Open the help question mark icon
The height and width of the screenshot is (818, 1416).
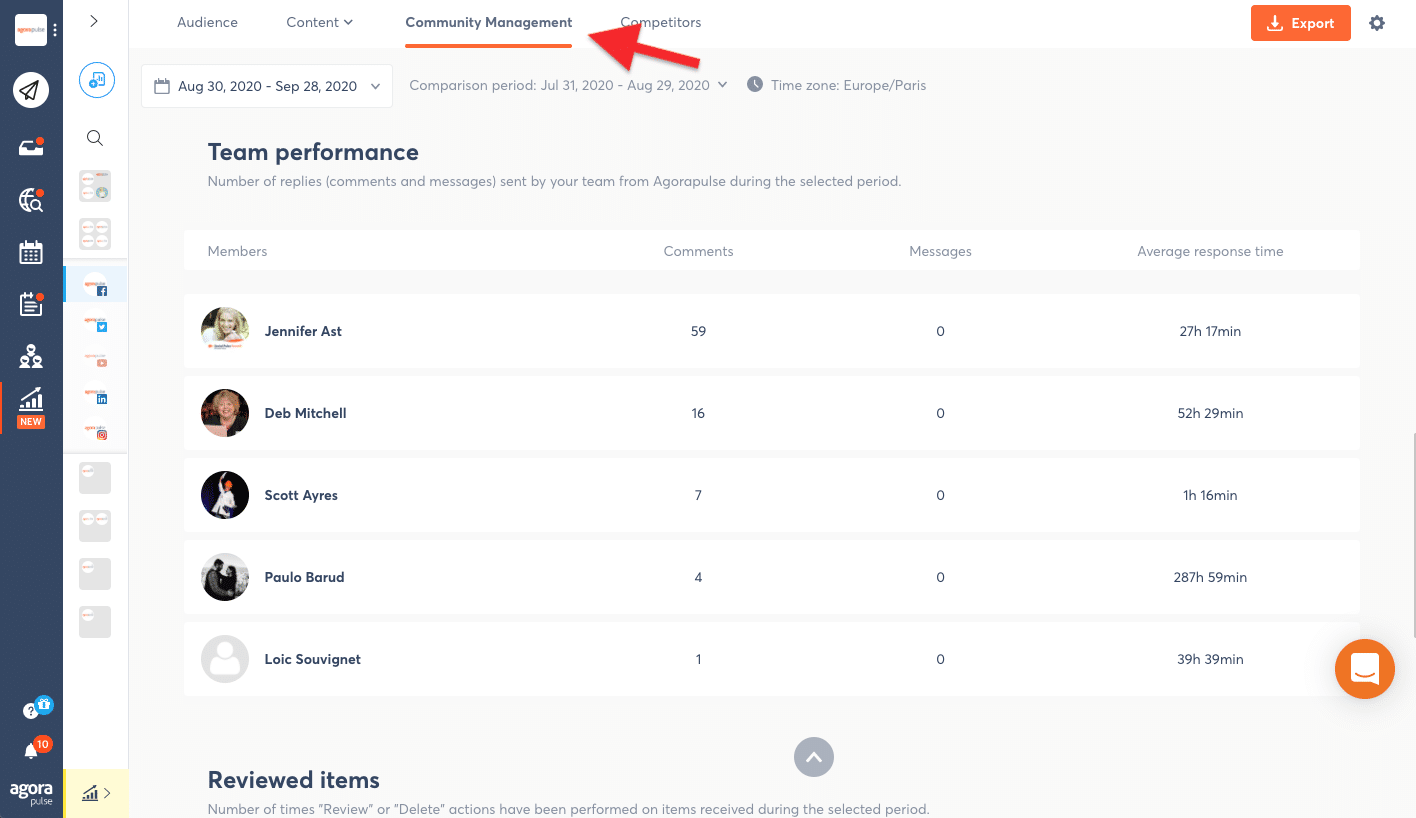31,711
